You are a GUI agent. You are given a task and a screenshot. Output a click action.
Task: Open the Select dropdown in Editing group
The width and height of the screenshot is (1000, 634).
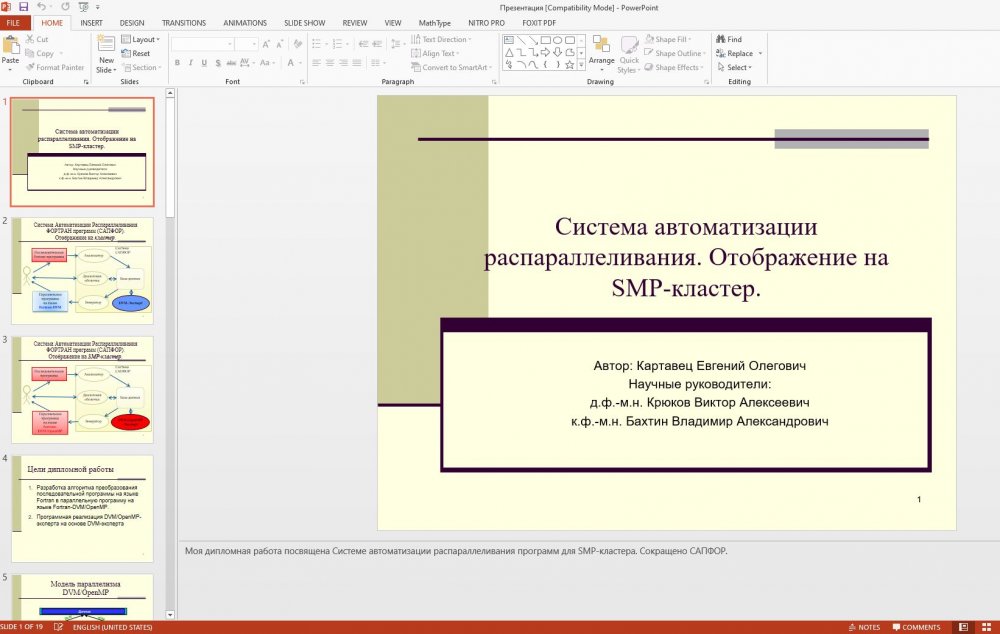(738, 68)
